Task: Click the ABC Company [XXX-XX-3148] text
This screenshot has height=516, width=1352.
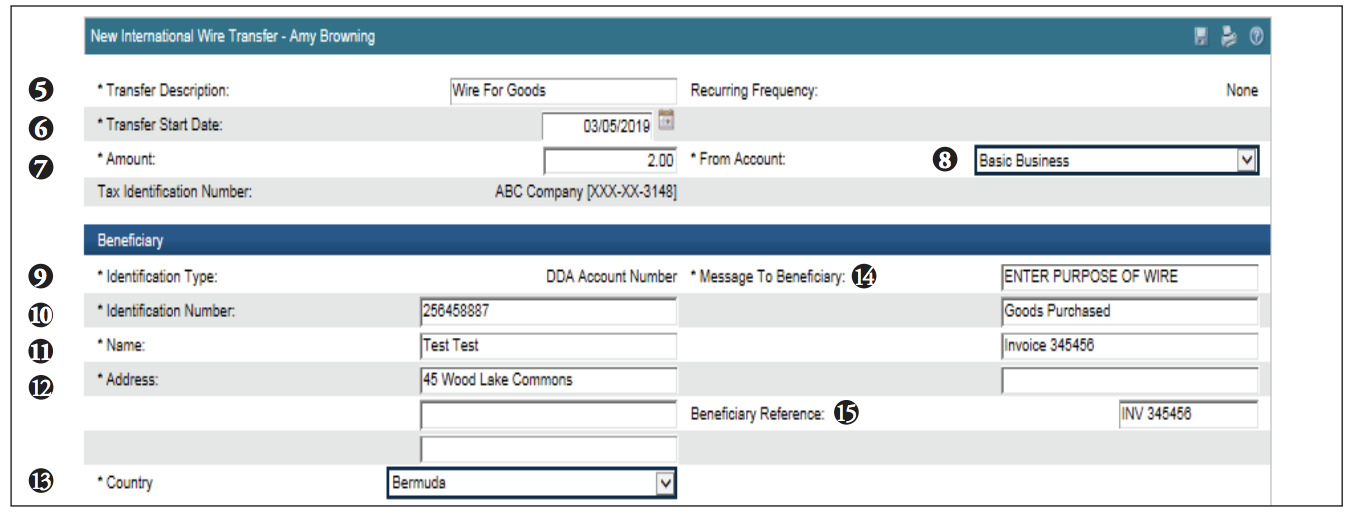Action: (586, 191)
